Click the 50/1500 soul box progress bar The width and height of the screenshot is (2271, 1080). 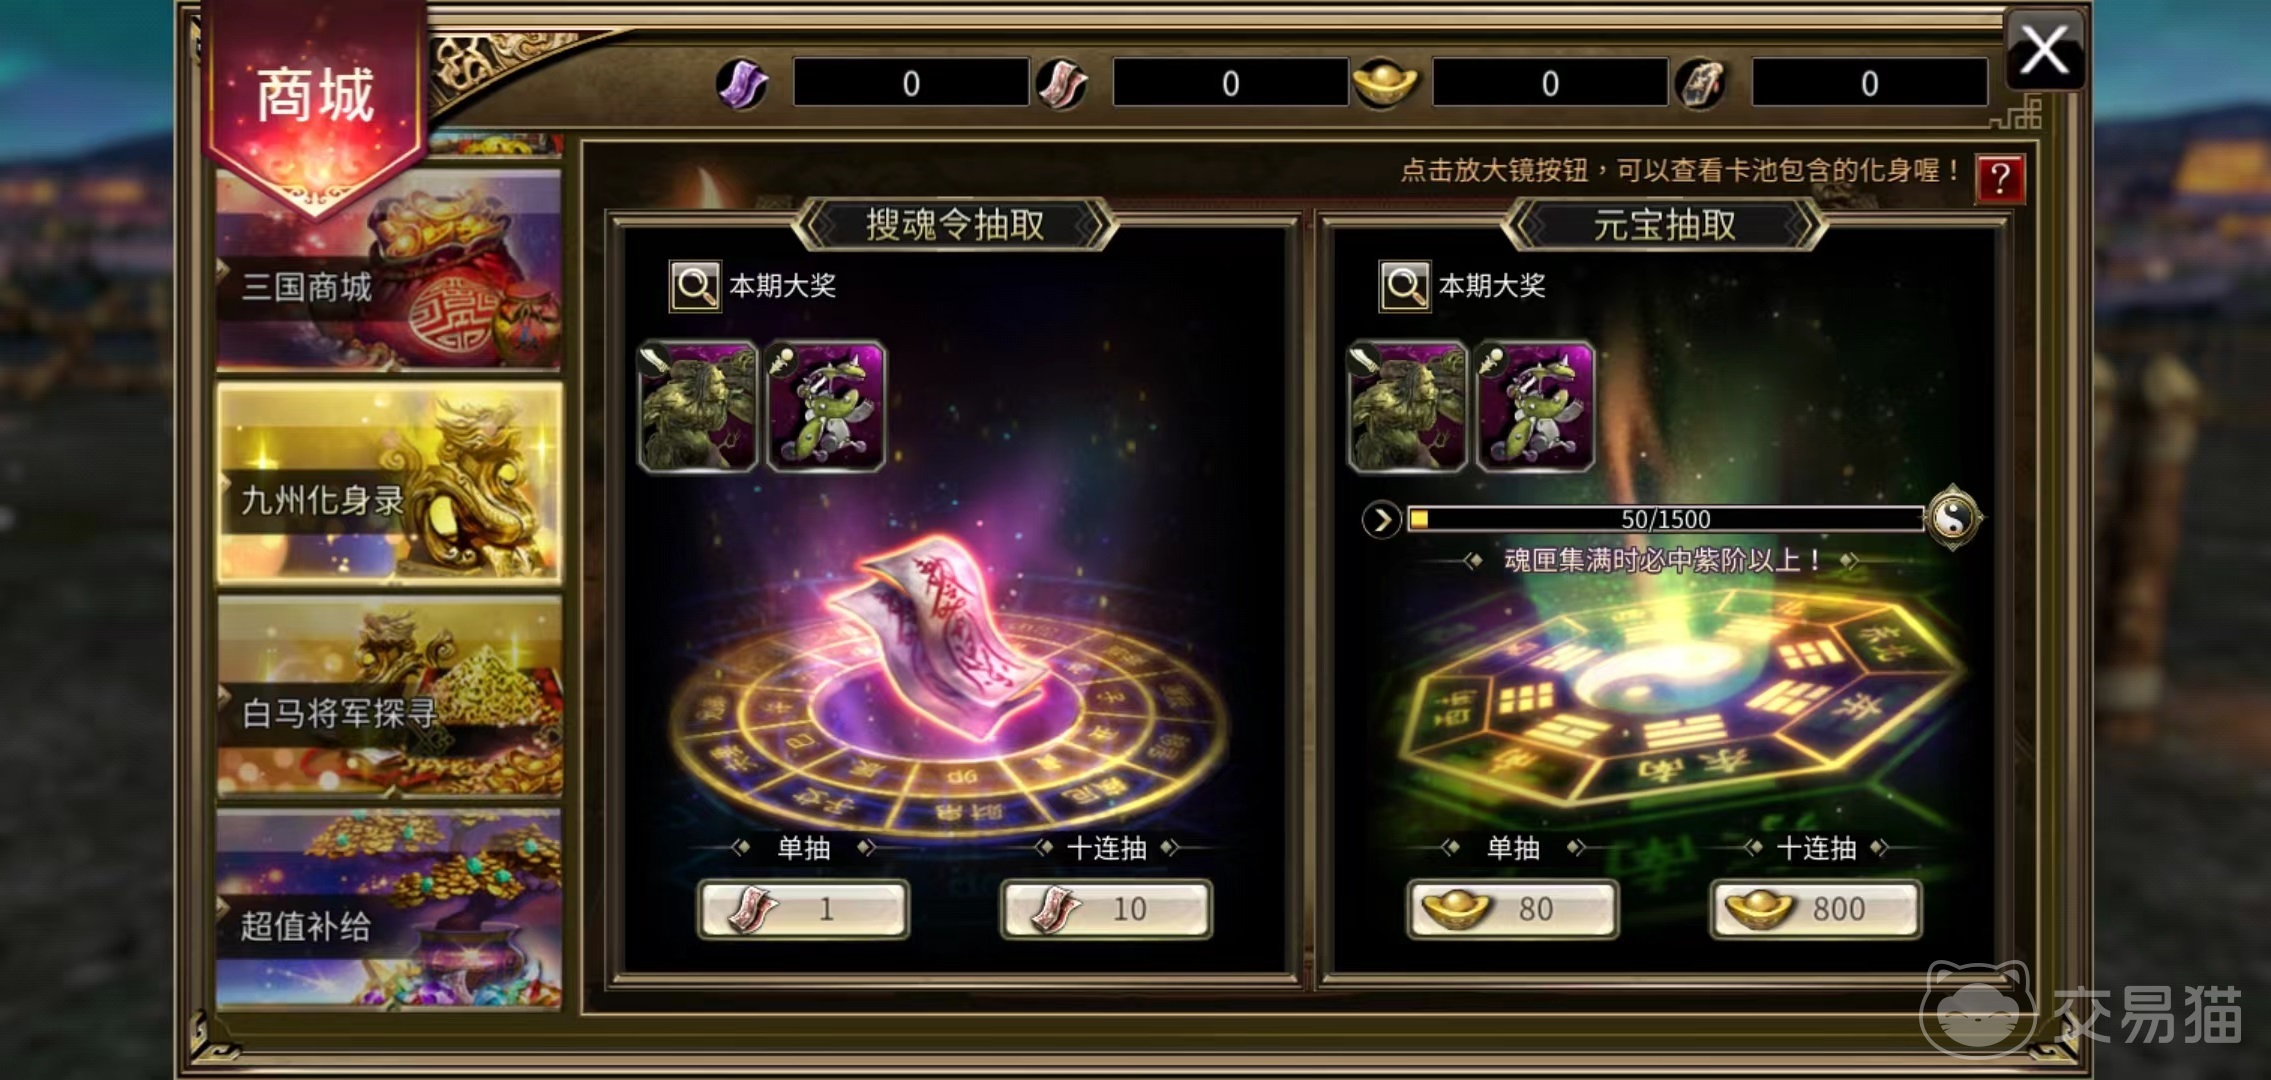1665,519
